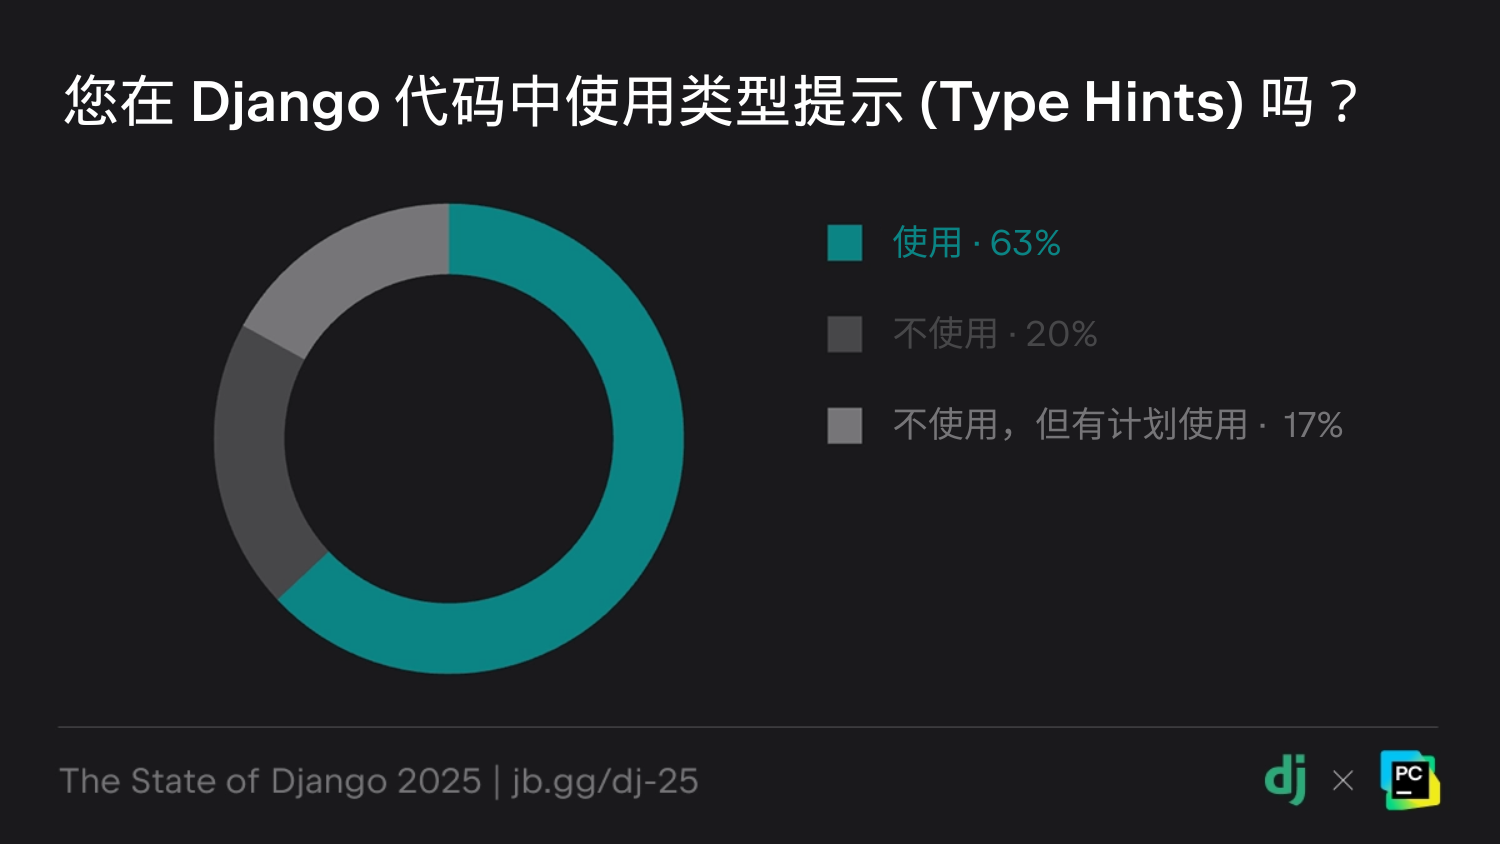This screenshot has width=1500, height=844.
Task: Click the "不使用 · 20%" legend label
Action: point(995,334)
